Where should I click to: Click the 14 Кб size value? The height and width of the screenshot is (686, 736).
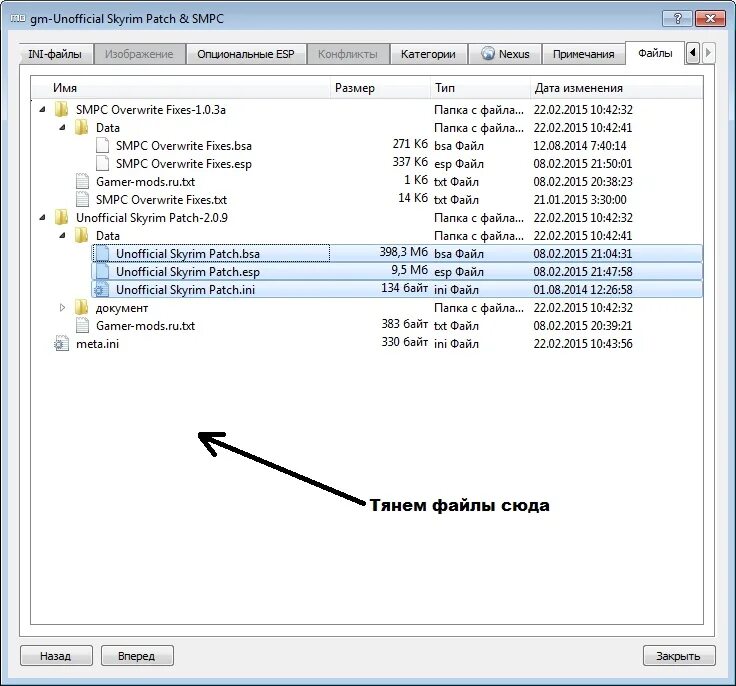(413, 198)
